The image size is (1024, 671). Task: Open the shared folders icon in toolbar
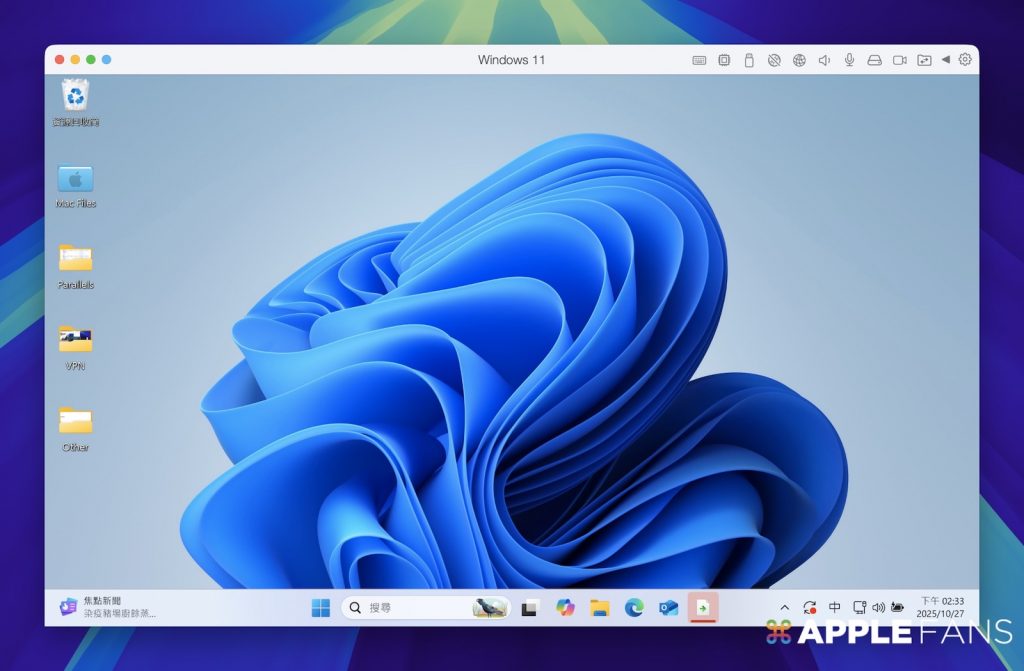coord(924,60)
